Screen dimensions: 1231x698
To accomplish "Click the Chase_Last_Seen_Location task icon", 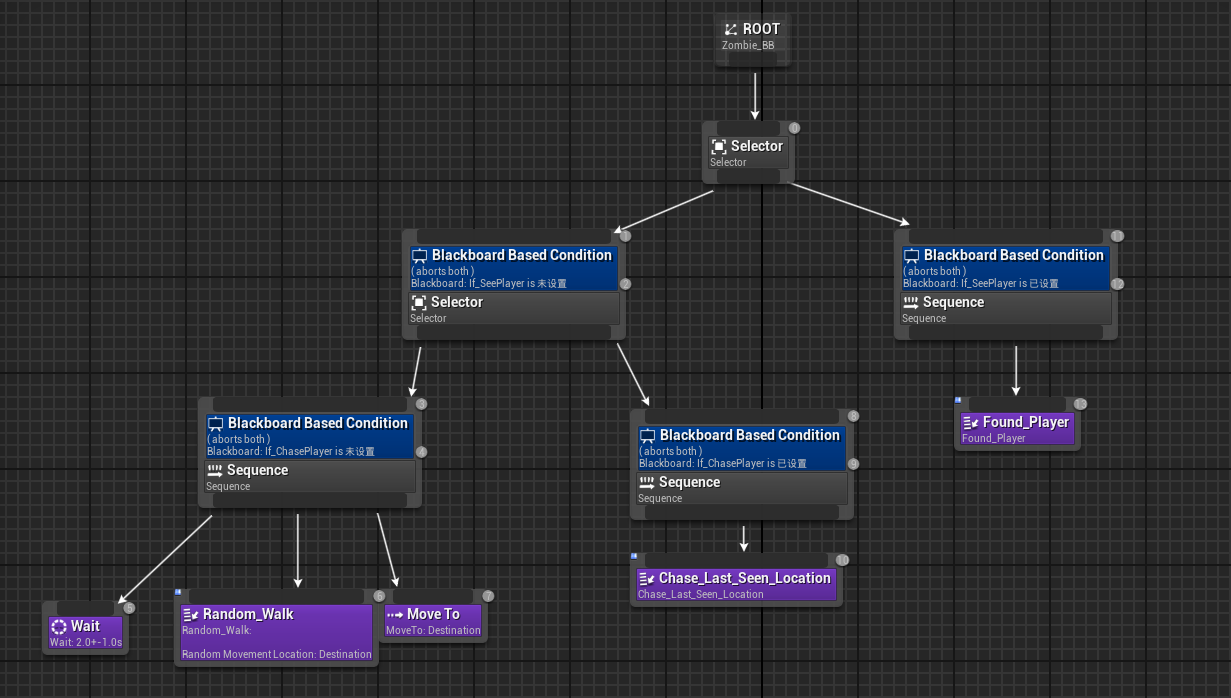I will [x=647, y=578].
